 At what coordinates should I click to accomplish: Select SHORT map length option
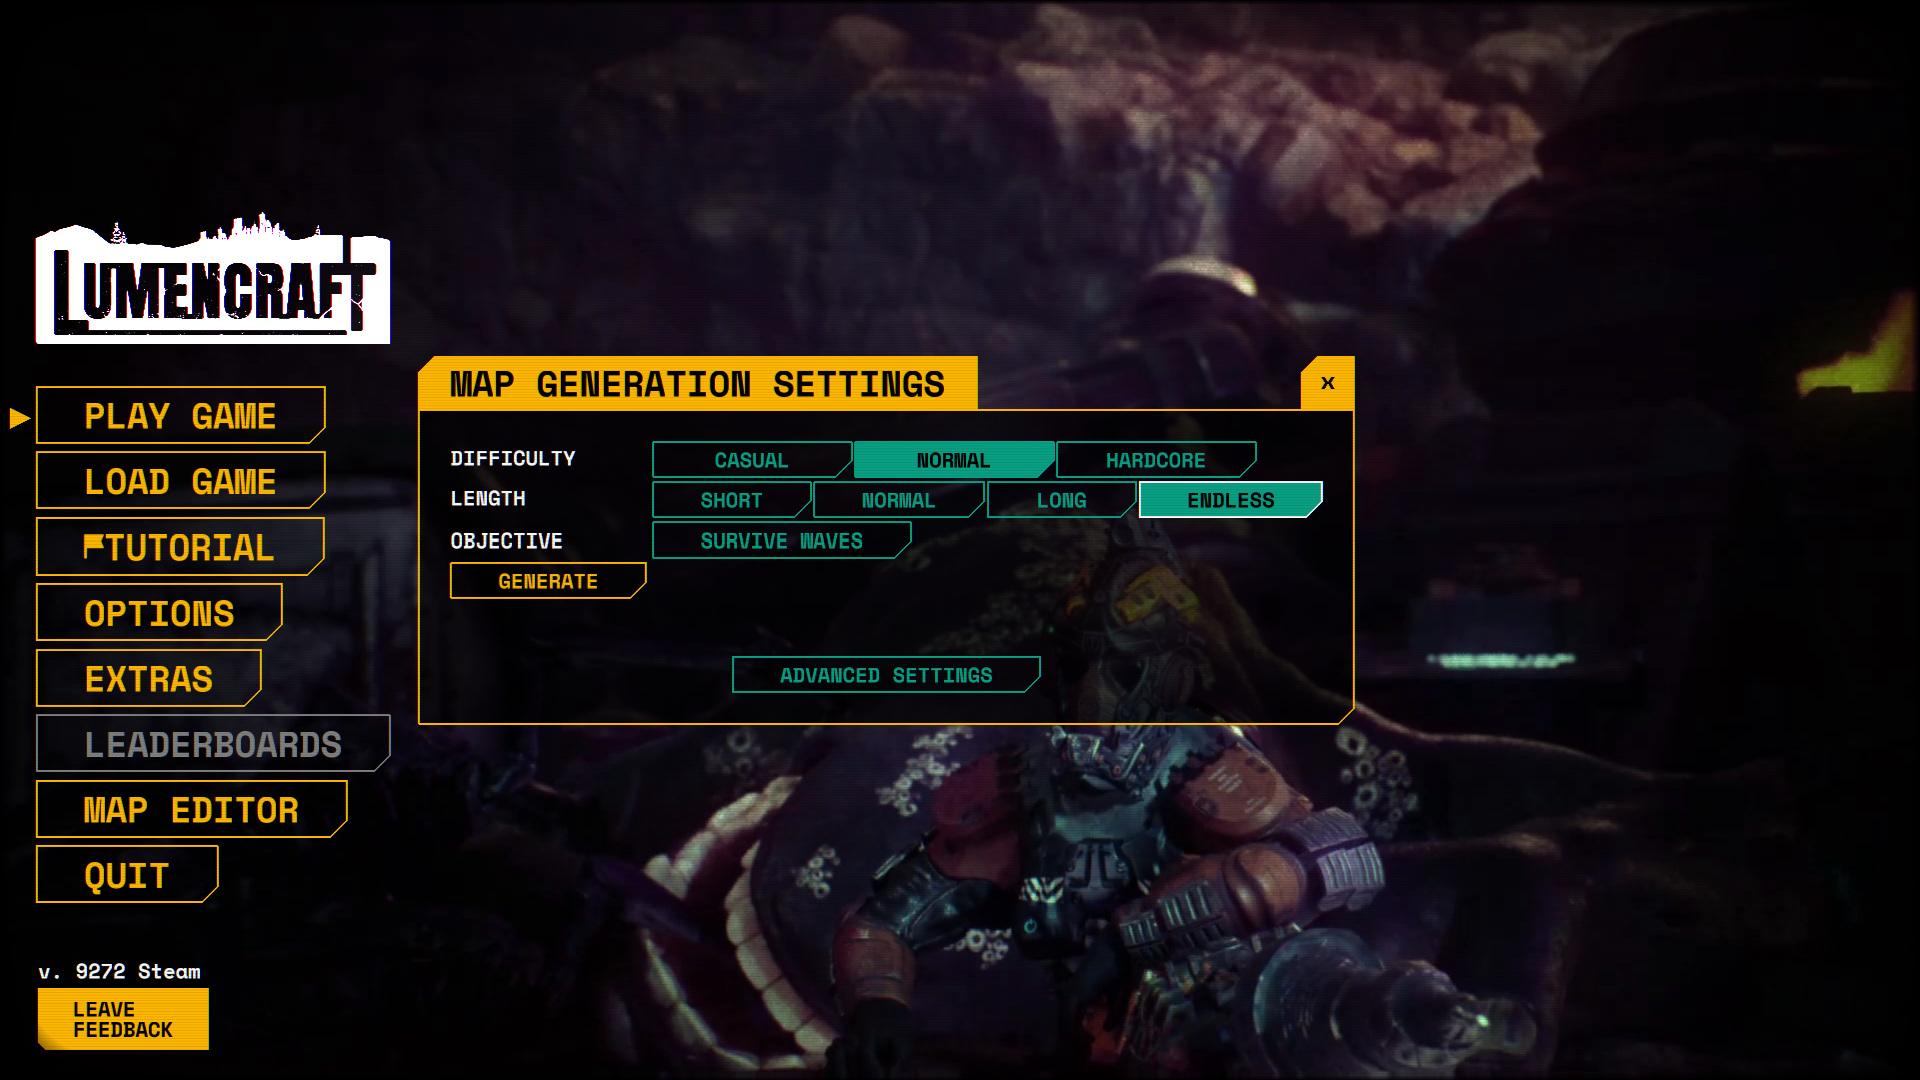point(732,498)
